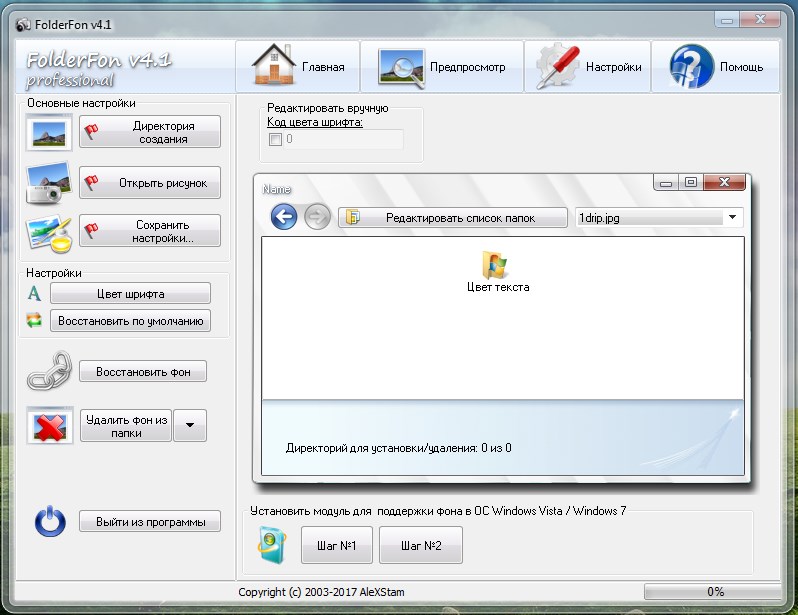Screen dimensions: 798x615
Task: Click the paint picture icon beside Сохранить настройки
Action: click(49, 233)
